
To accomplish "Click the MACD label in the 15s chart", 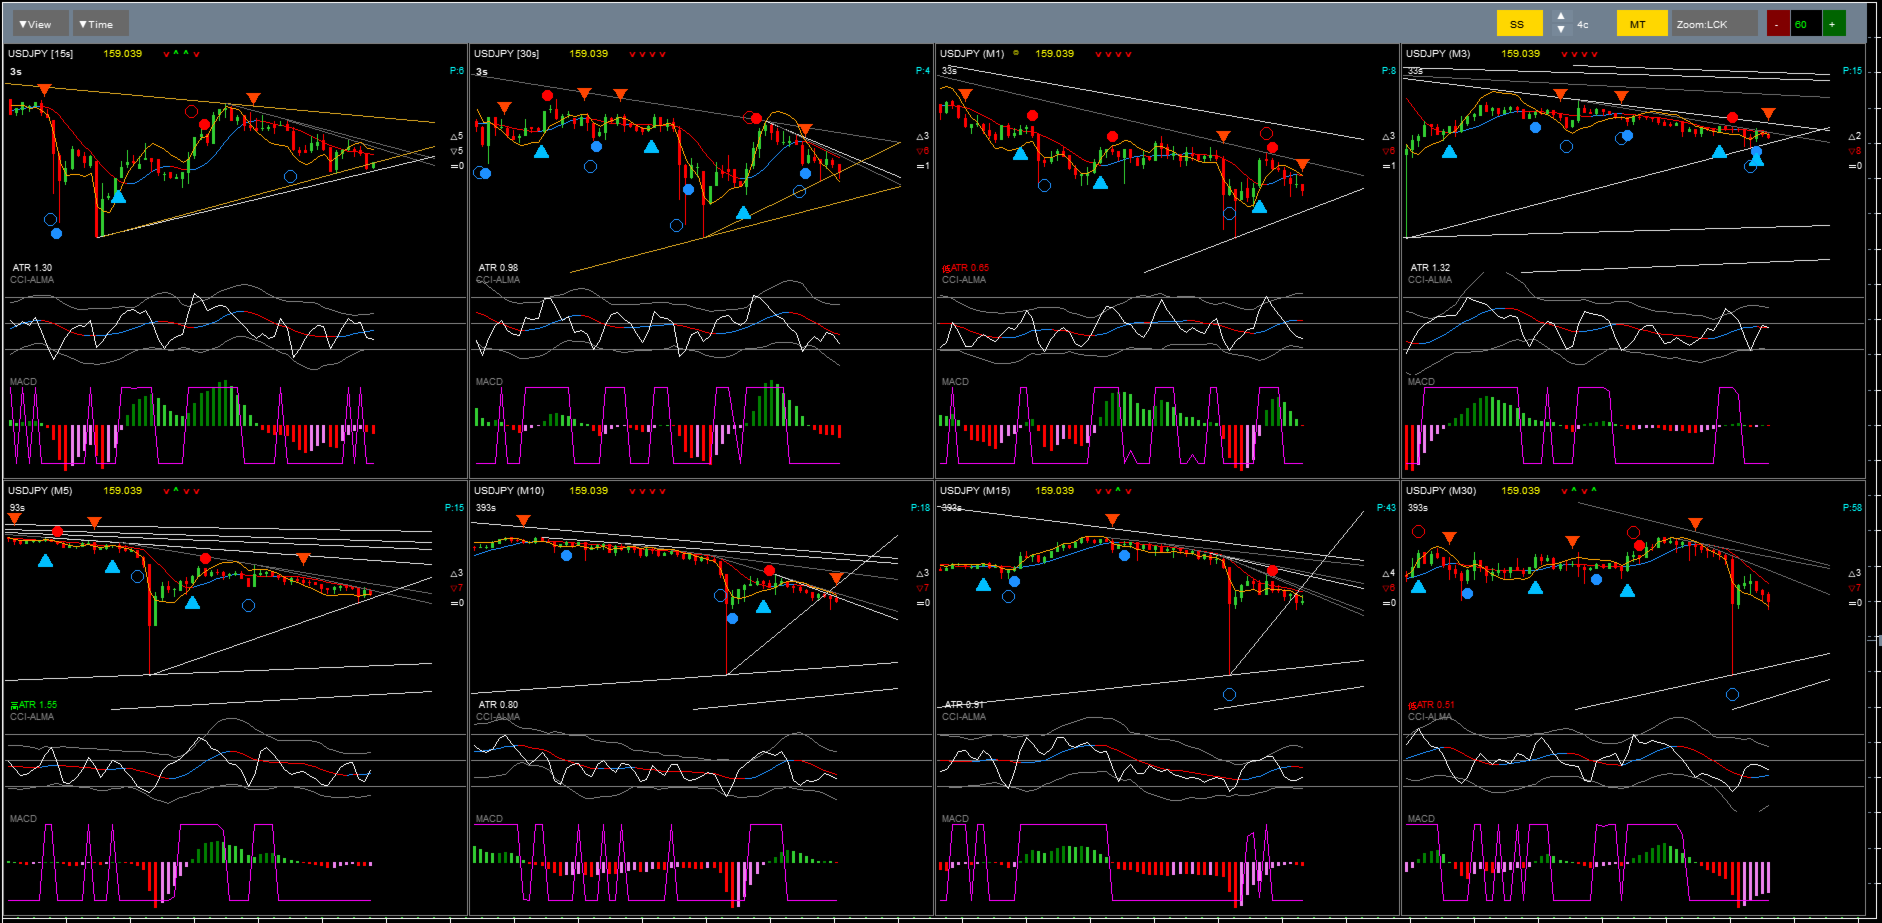I will (x=23, y=382).
